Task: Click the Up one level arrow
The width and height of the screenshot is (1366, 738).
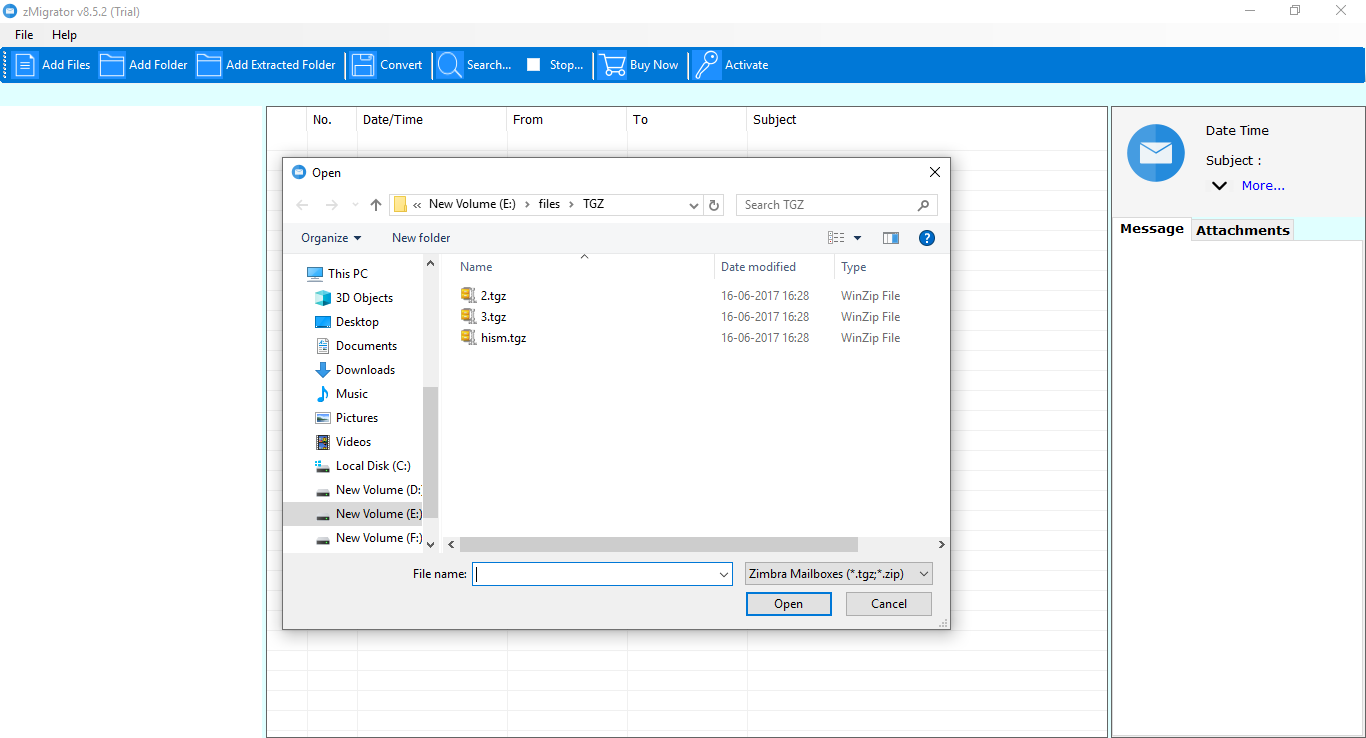Action: coord(376,205)
